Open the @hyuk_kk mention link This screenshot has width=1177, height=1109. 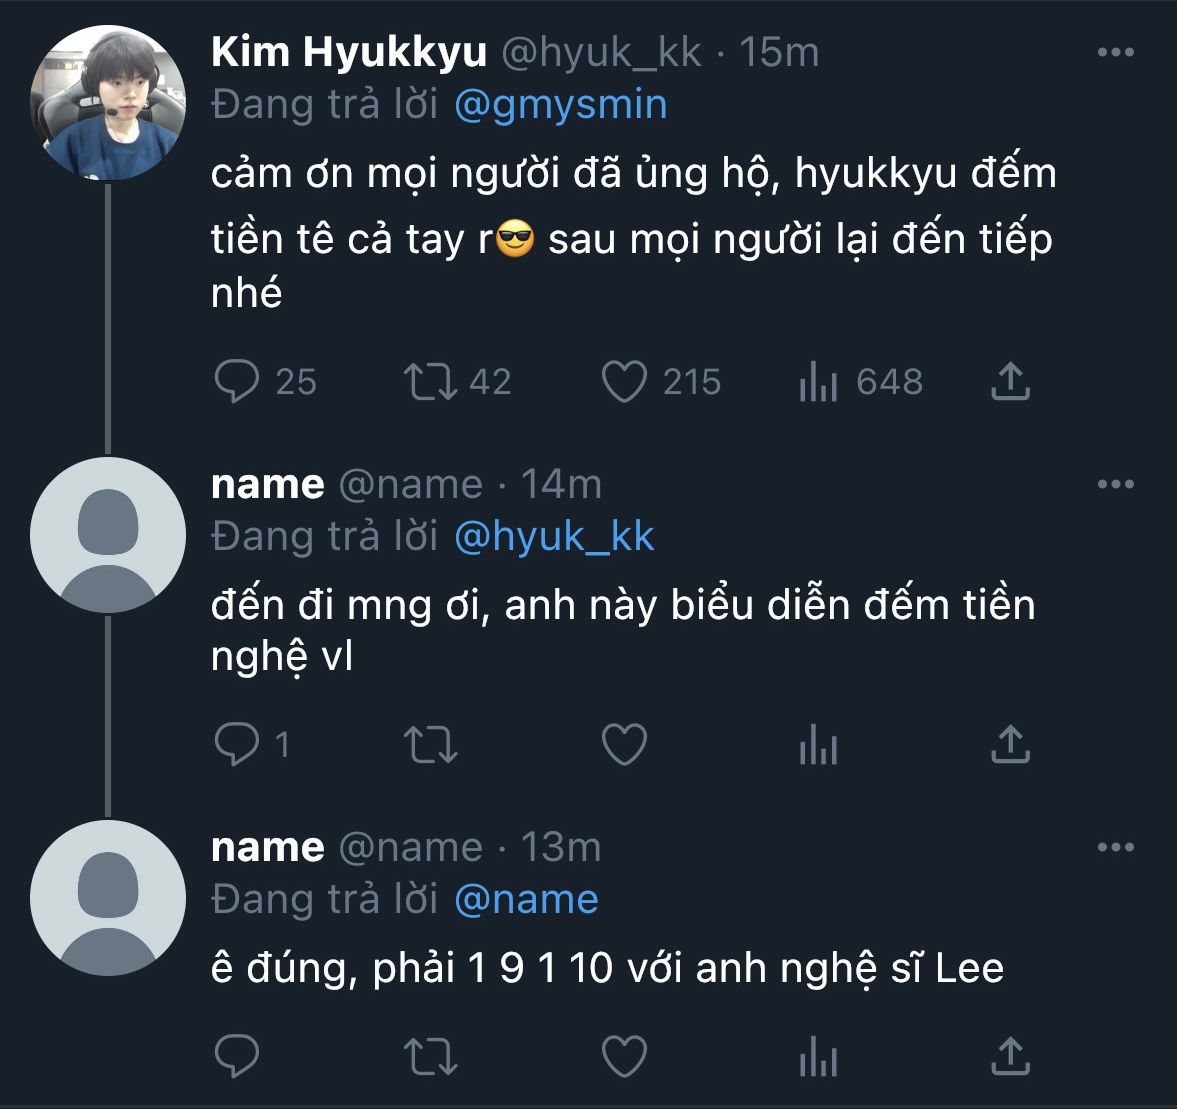(x=554, y=537)
